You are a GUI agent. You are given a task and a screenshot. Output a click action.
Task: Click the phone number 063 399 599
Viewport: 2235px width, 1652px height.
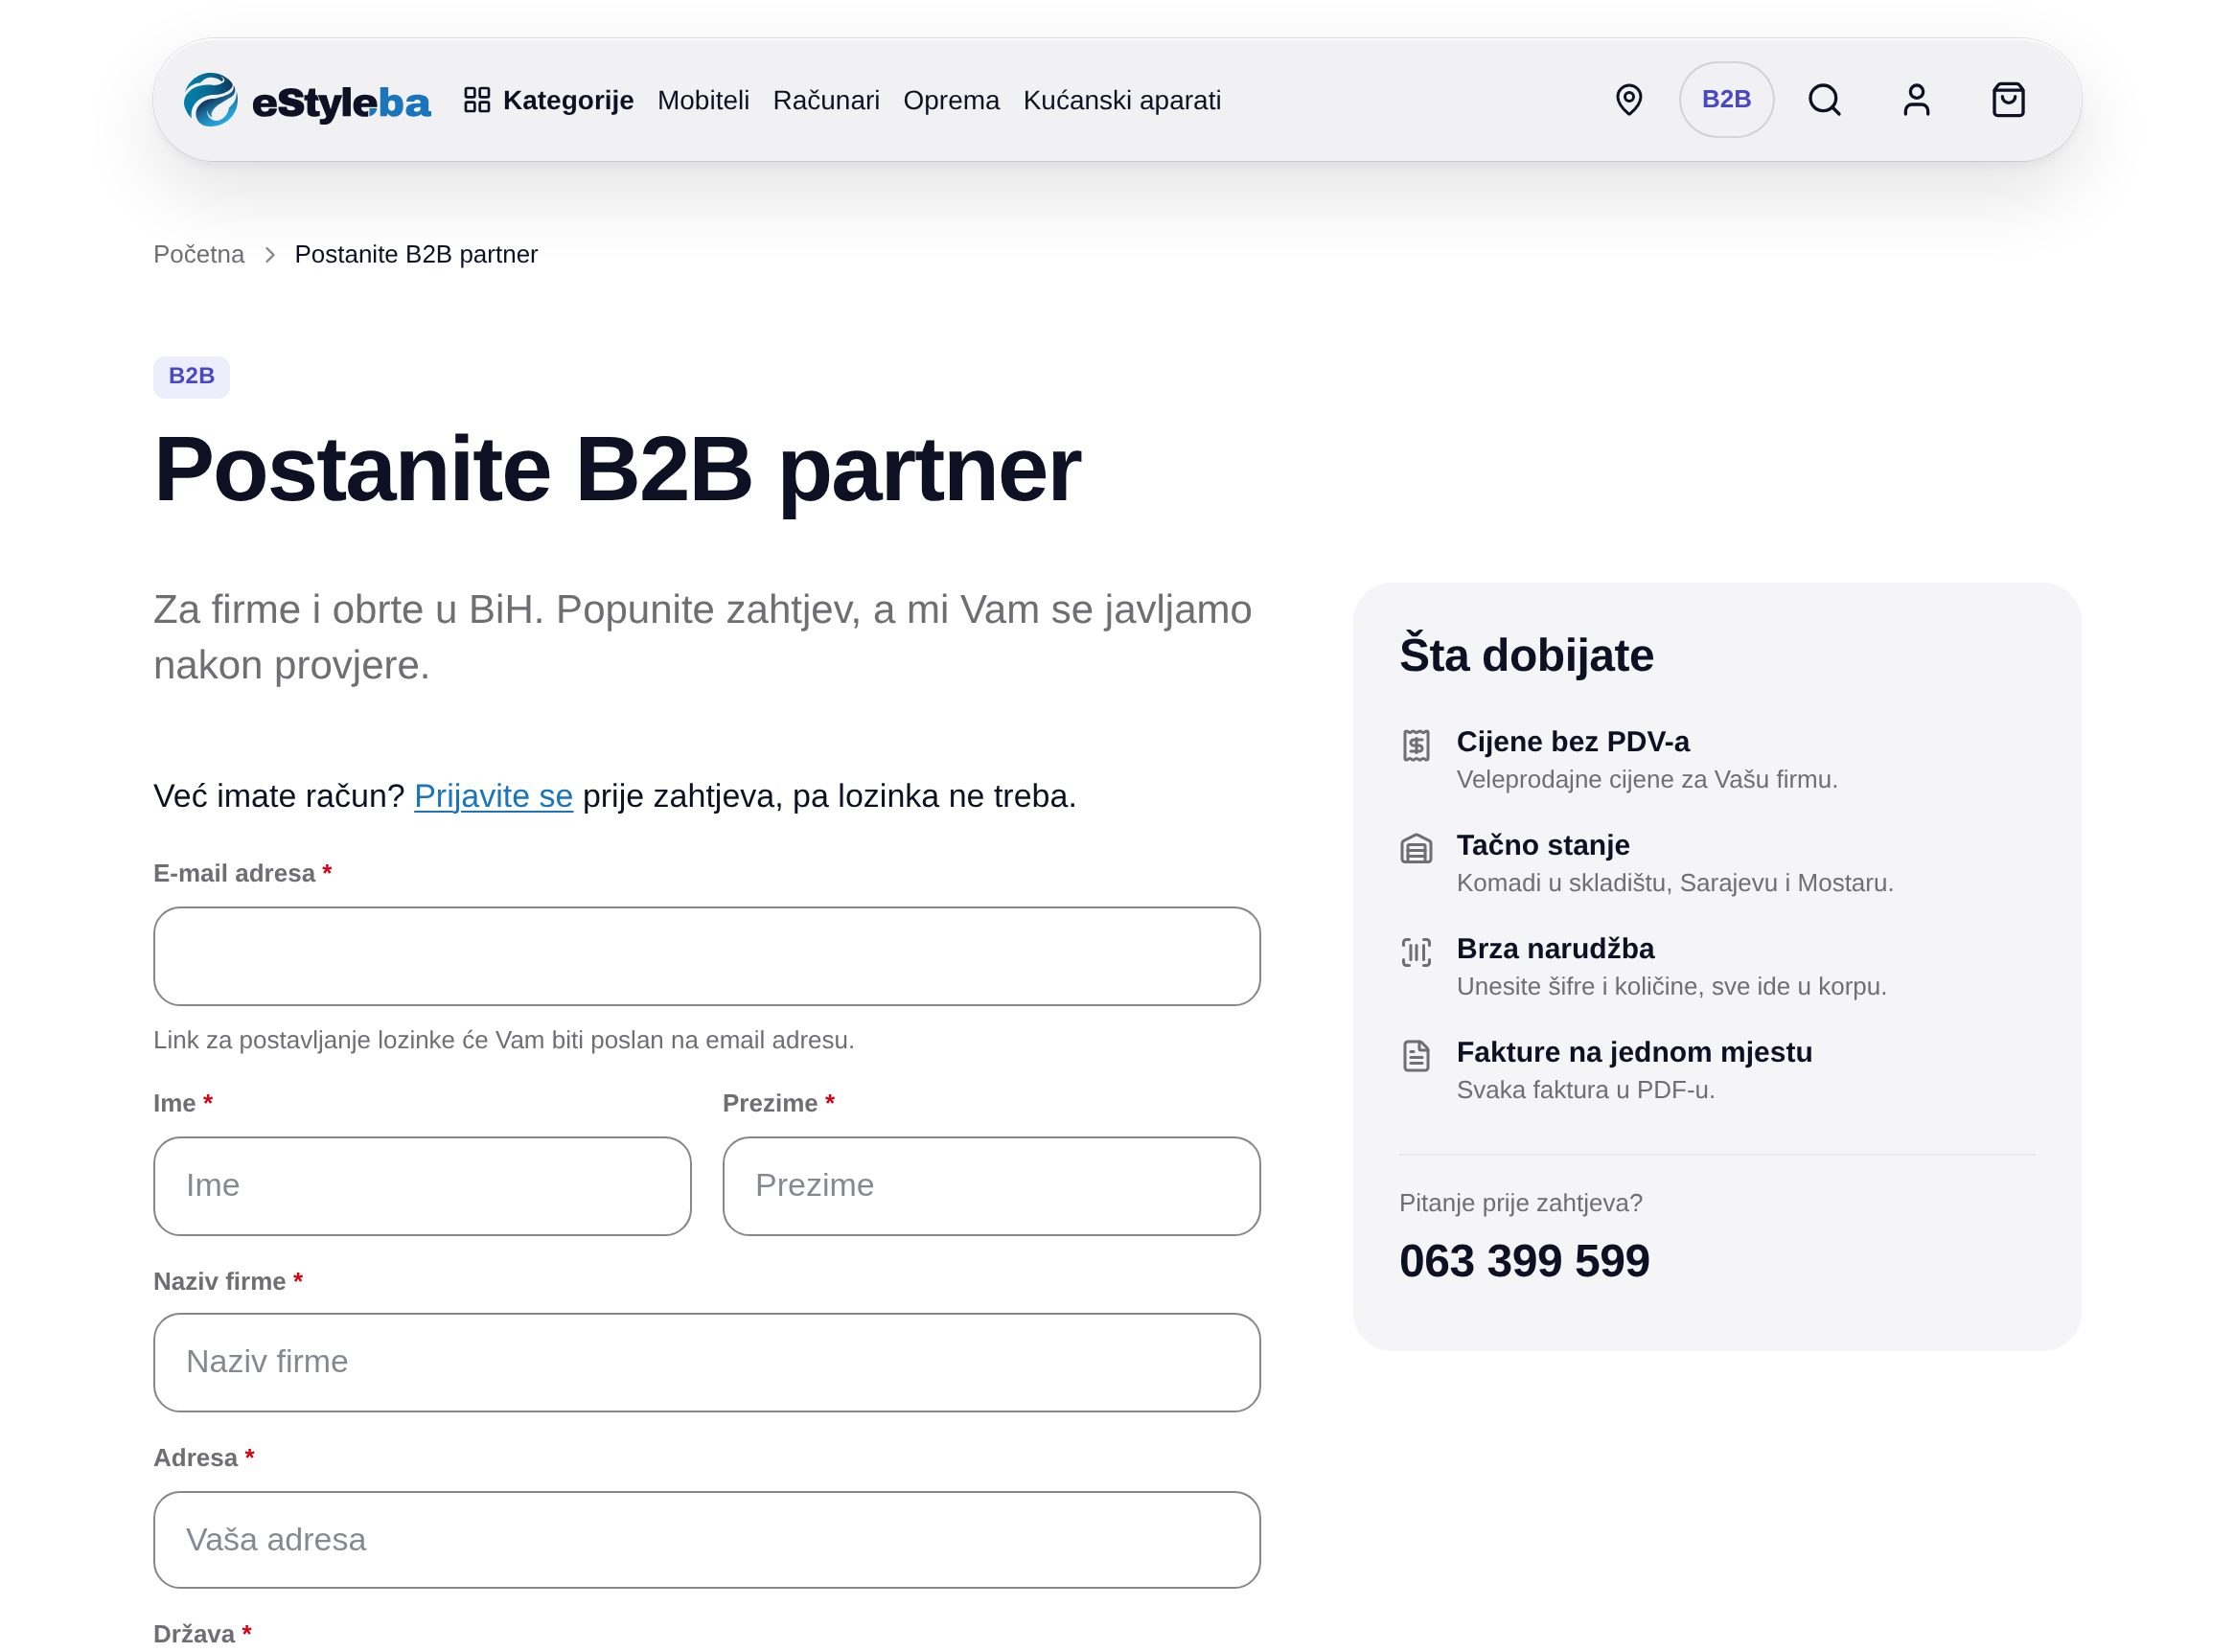point(1524,1261)
